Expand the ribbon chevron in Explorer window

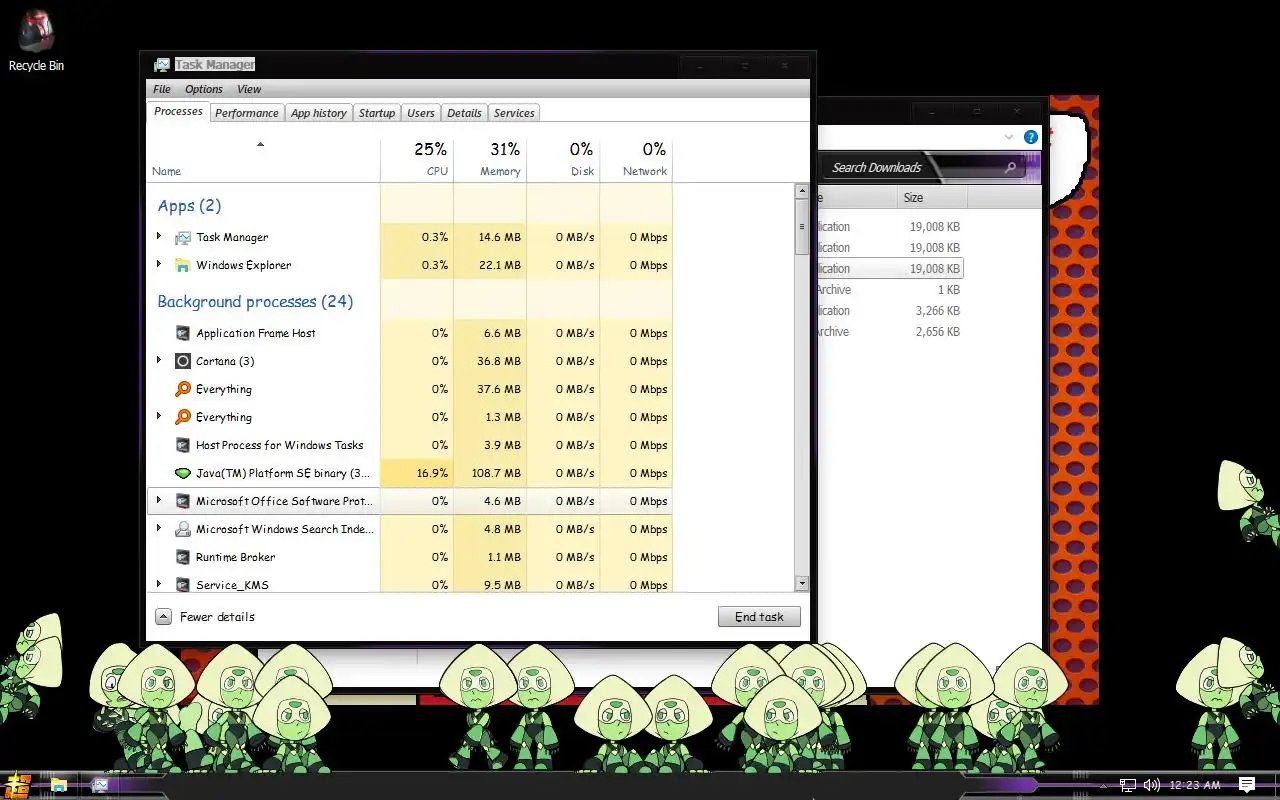click(x=1008, y=137)
